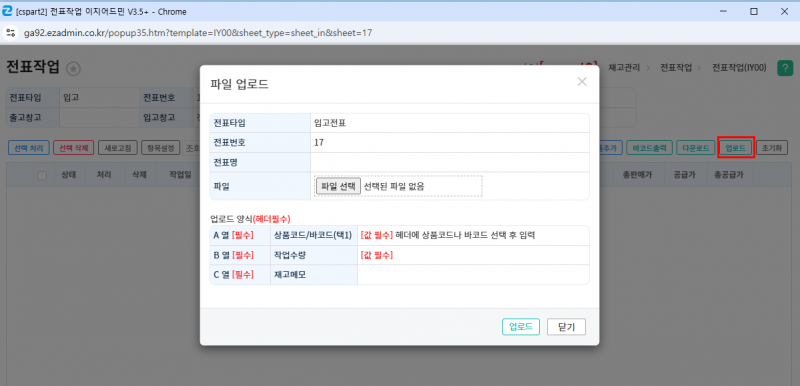Click the favorite star icon beside 전표작업 title
The width and height of the screenshot is (800, 386).
pyautogui.click(x=73, y=69)
